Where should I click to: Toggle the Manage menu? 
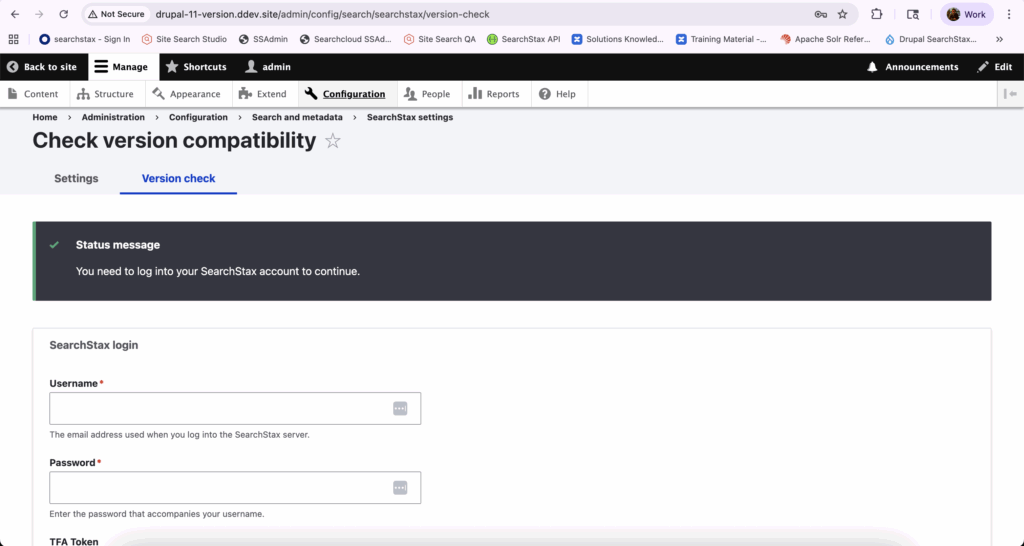pyautogui.click(x=122, y=67)
